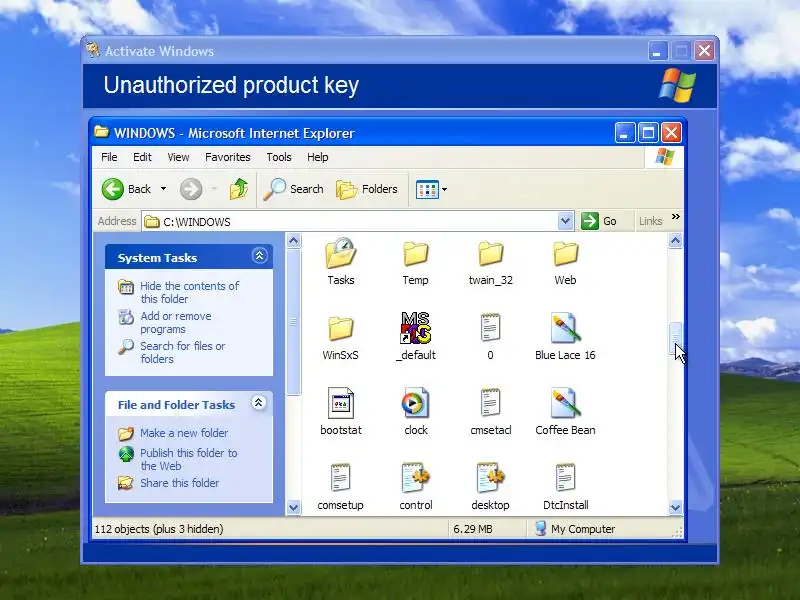Select the clock media file icon
Viewport: 800px width, 600px height.
(x=415, y=403)
